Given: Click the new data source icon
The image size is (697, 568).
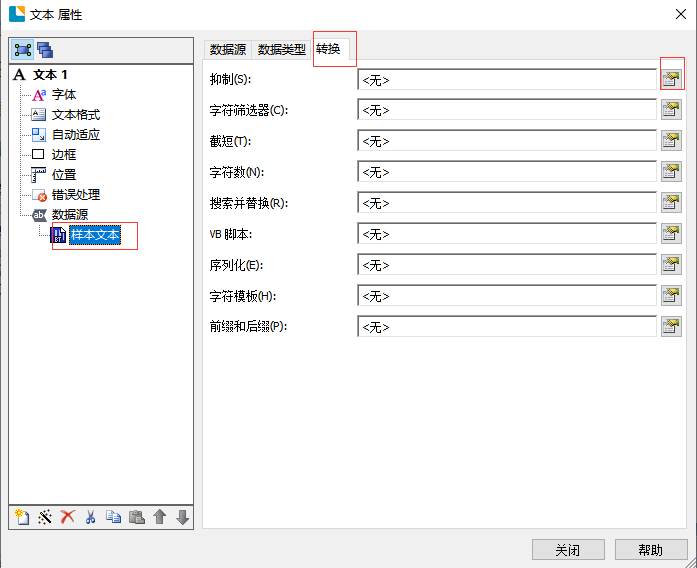Looking at the screenshot, I should tap(21, 517).
